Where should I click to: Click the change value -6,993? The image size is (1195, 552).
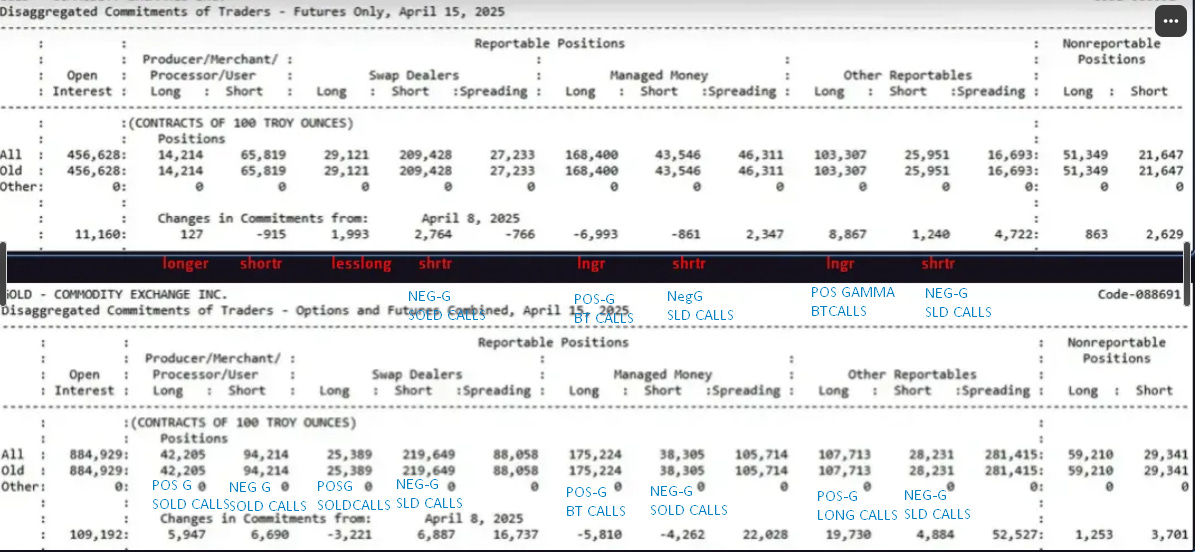596,235
